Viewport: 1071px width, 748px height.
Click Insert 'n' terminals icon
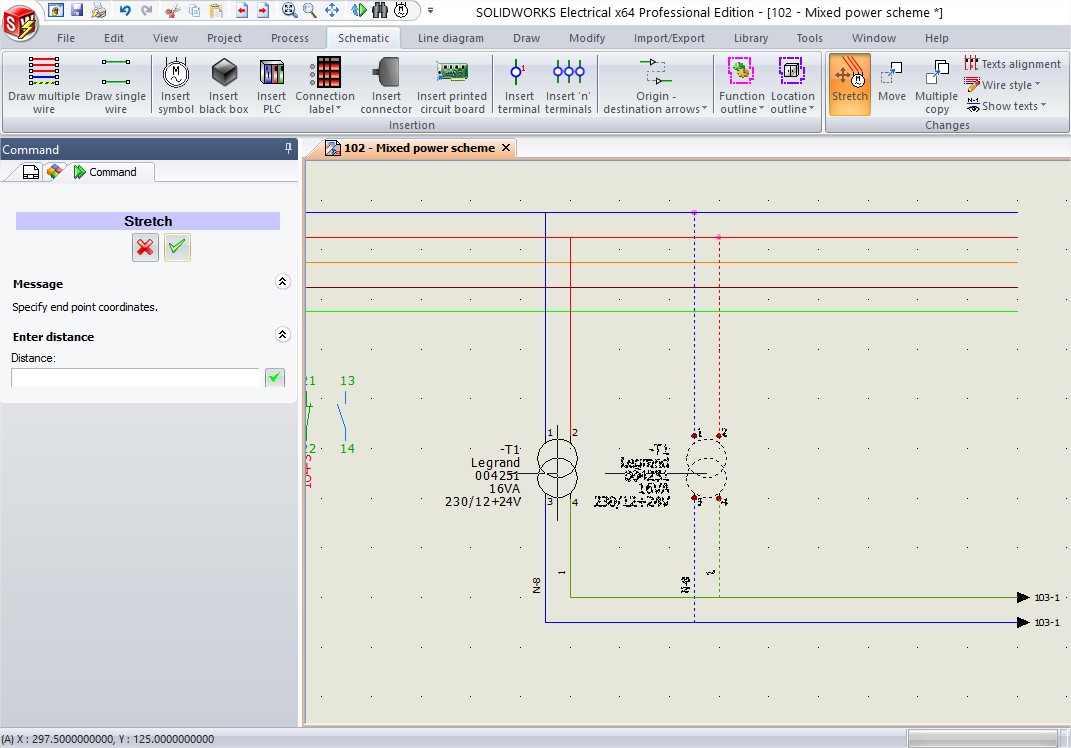tap(568, 84)
